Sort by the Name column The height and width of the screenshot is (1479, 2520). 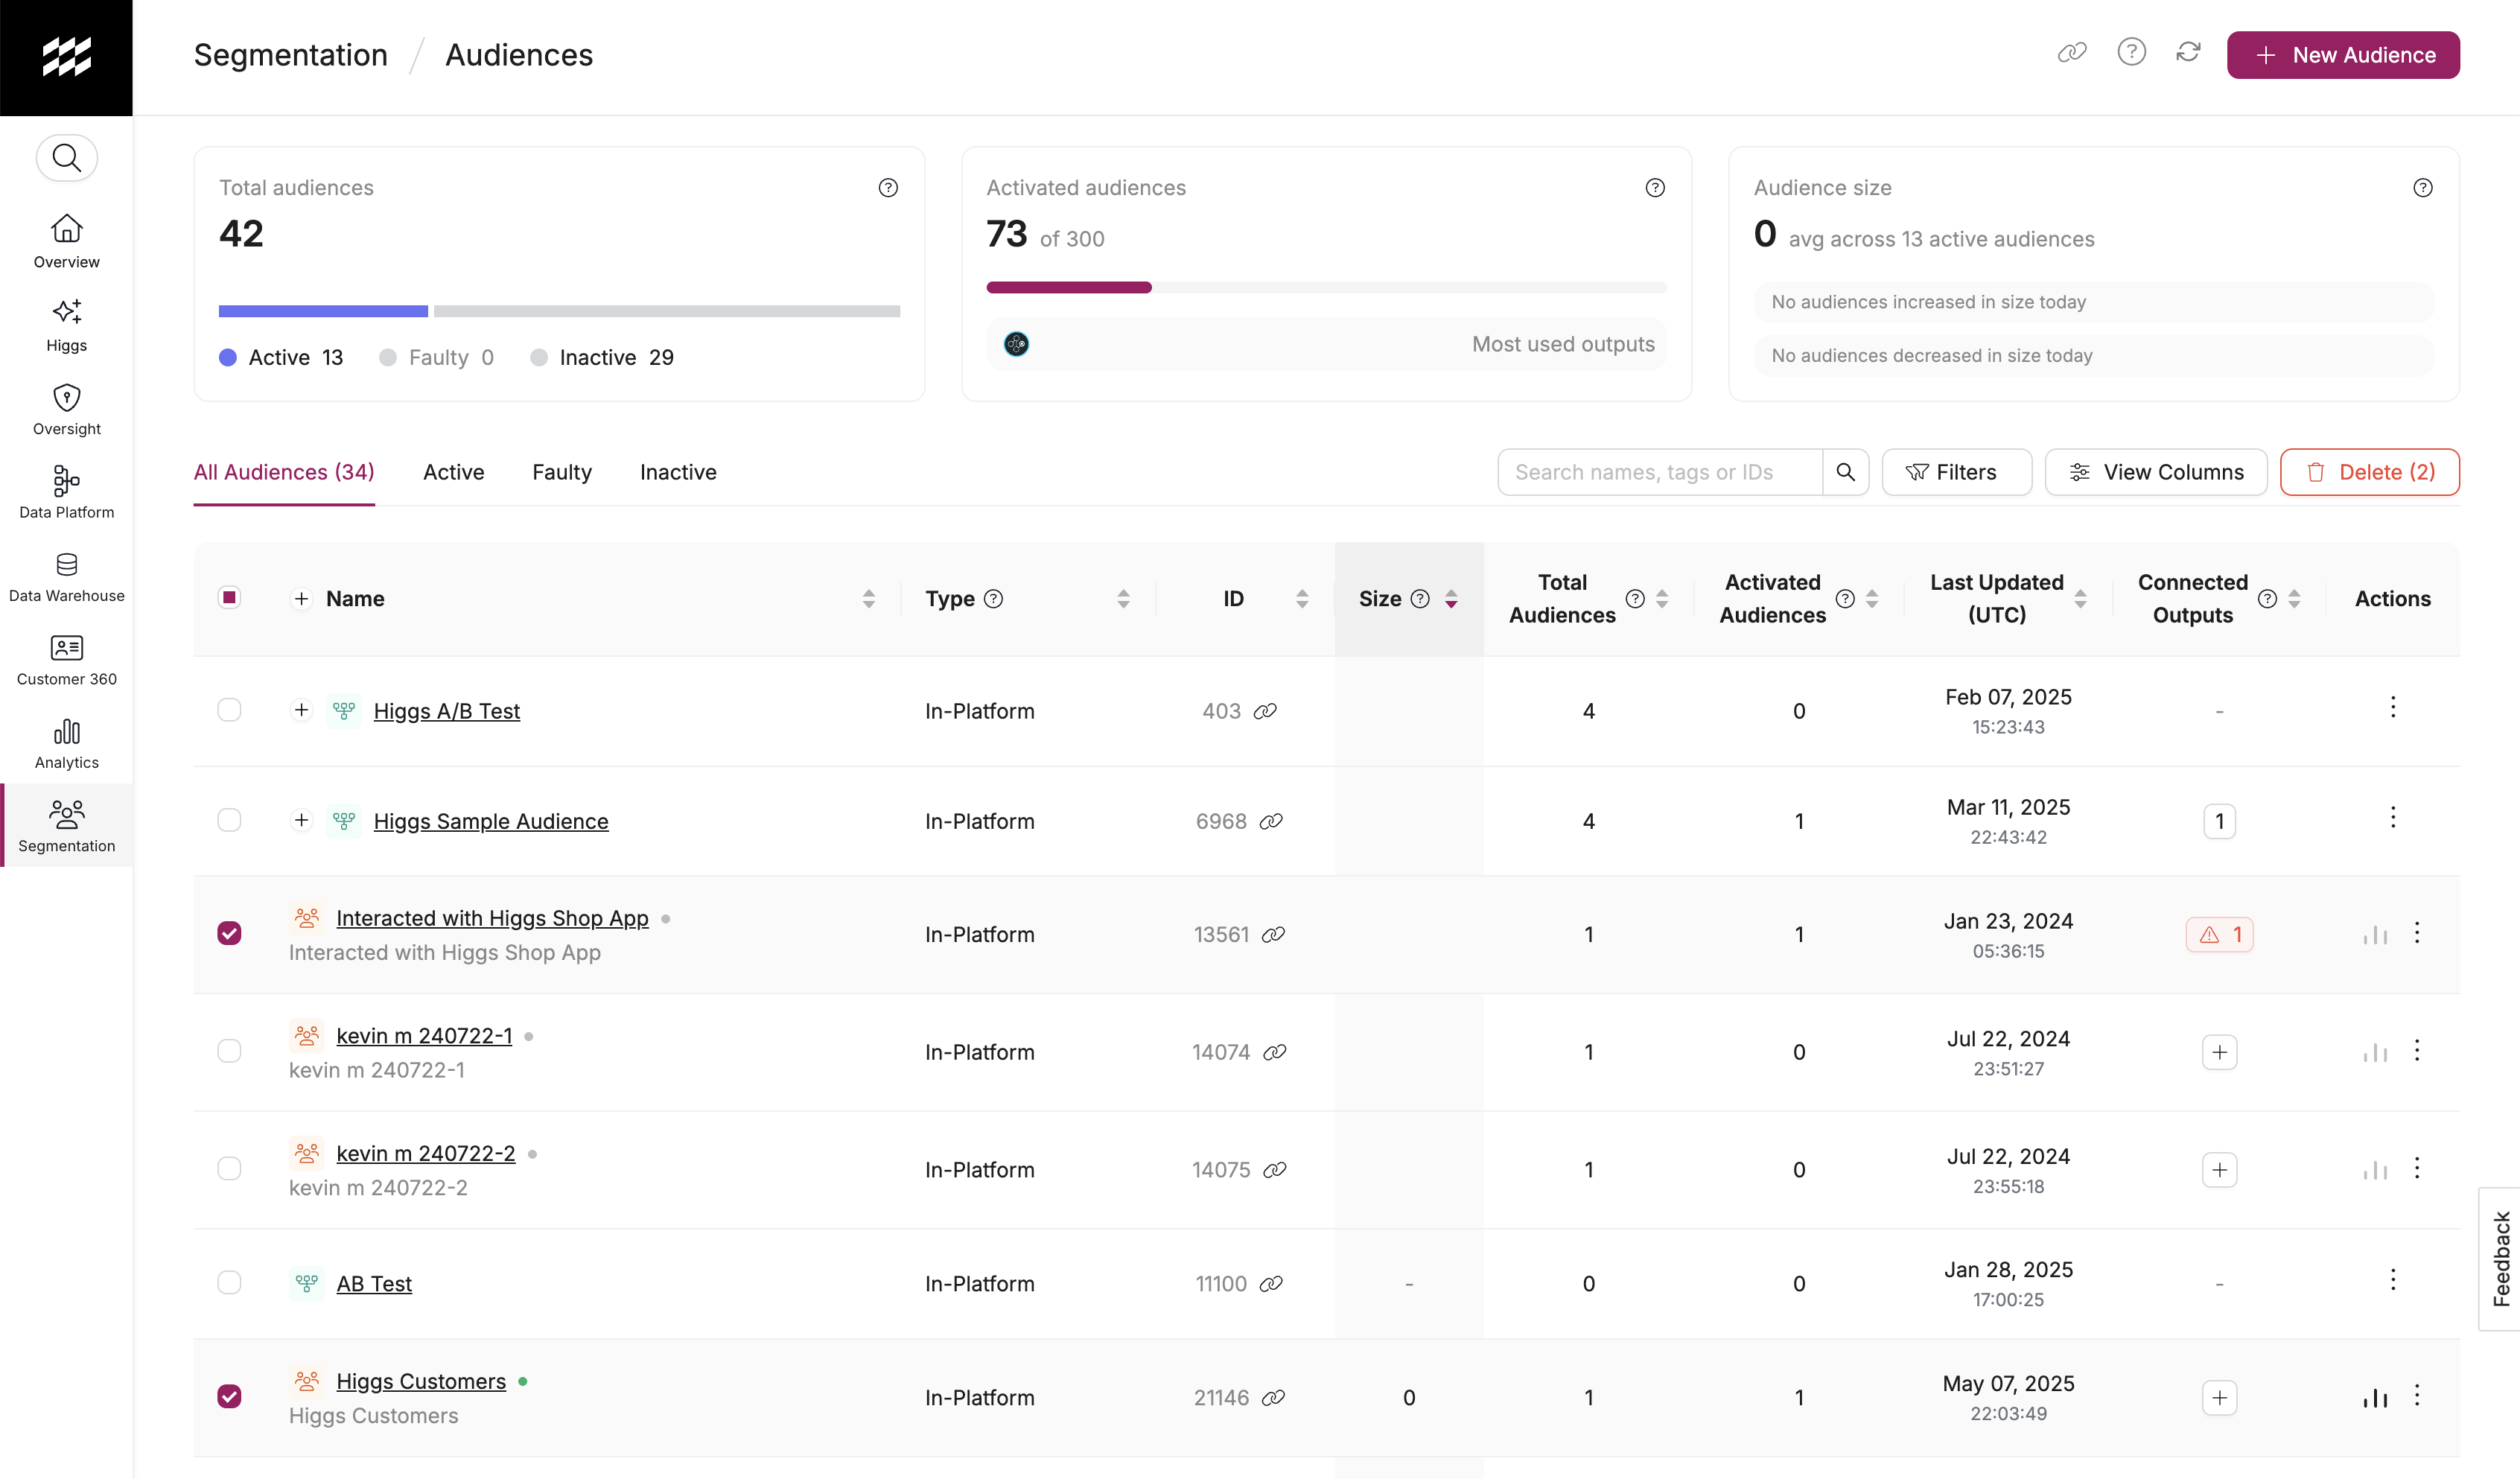tap(868, 599)
